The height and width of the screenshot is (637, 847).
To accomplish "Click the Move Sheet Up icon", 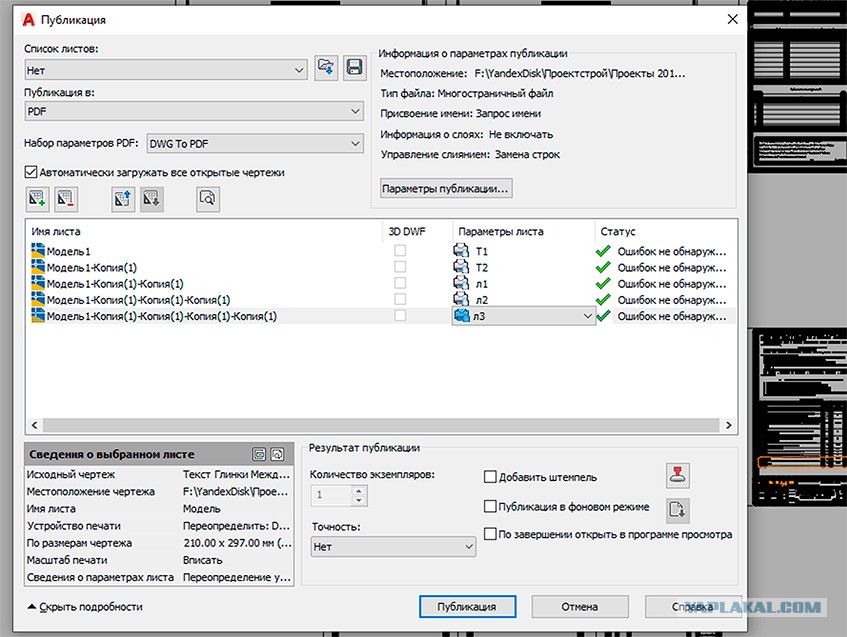I will [x=123, y=199].
